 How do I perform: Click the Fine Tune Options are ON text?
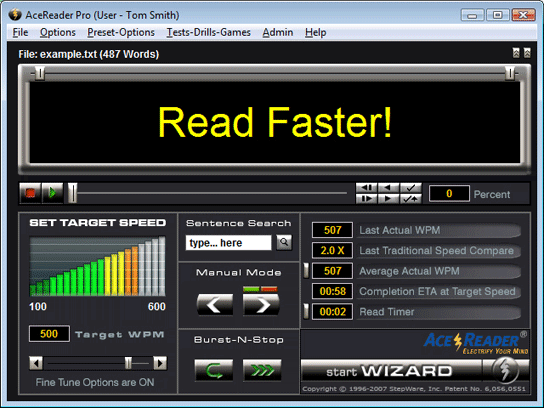click(95, 382)
